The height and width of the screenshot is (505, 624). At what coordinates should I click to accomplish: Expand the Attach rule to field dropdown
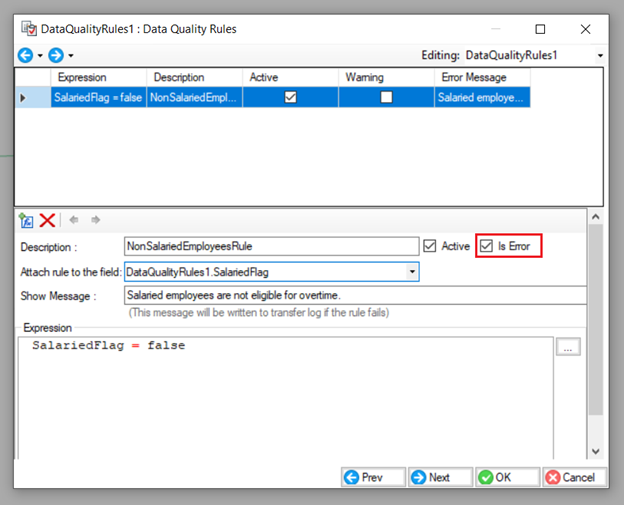(x=412, y=271)
